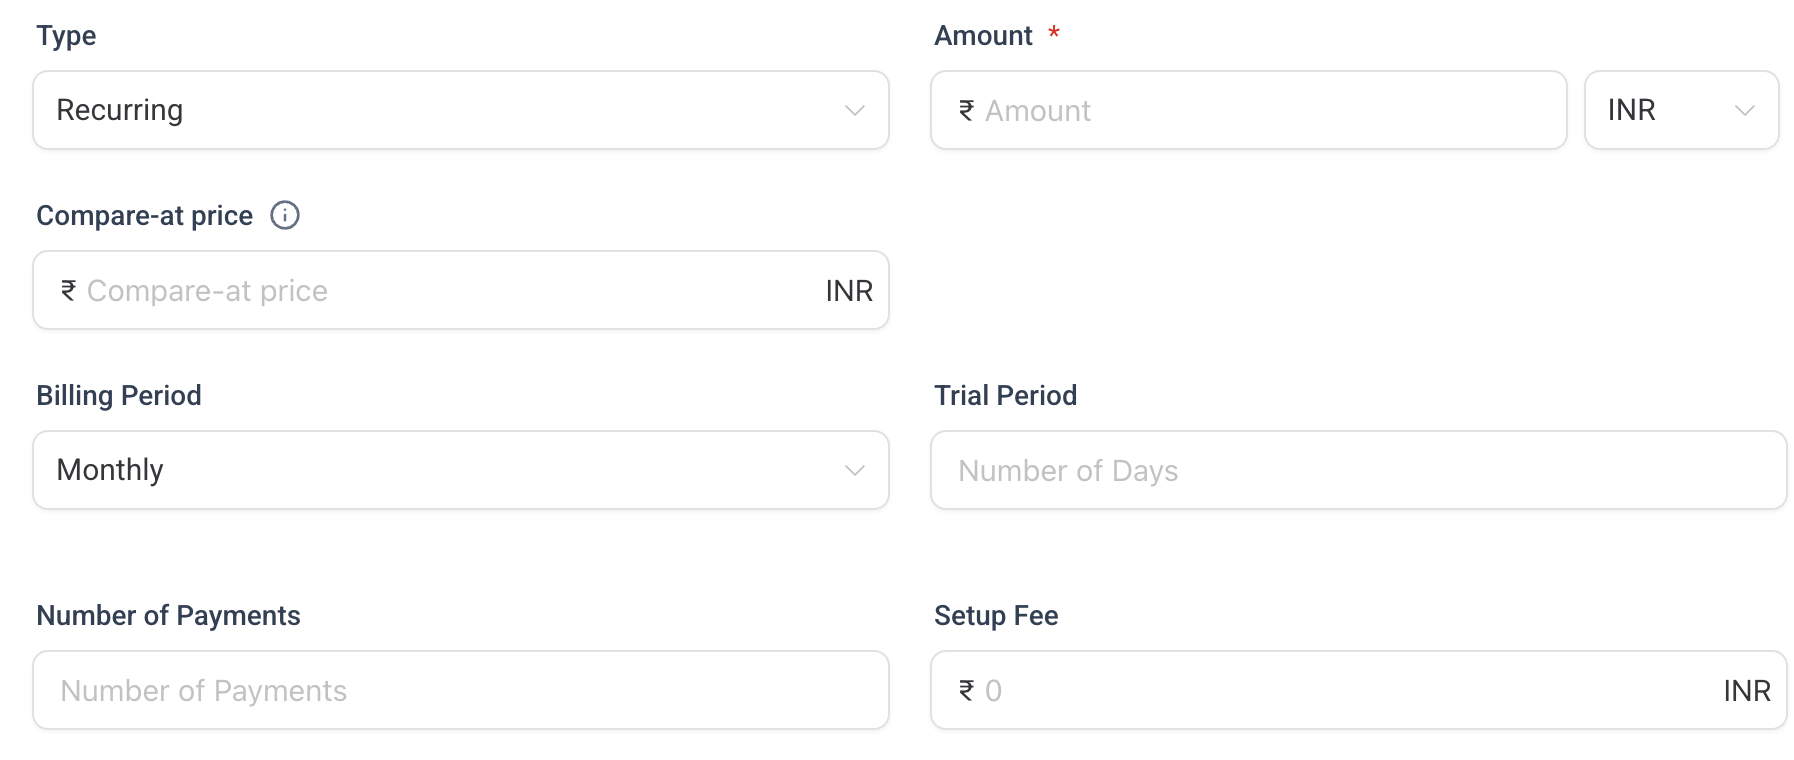Click the chevron on the Billing Period dropdown
1794x760 pixels.
coord(853,470)
